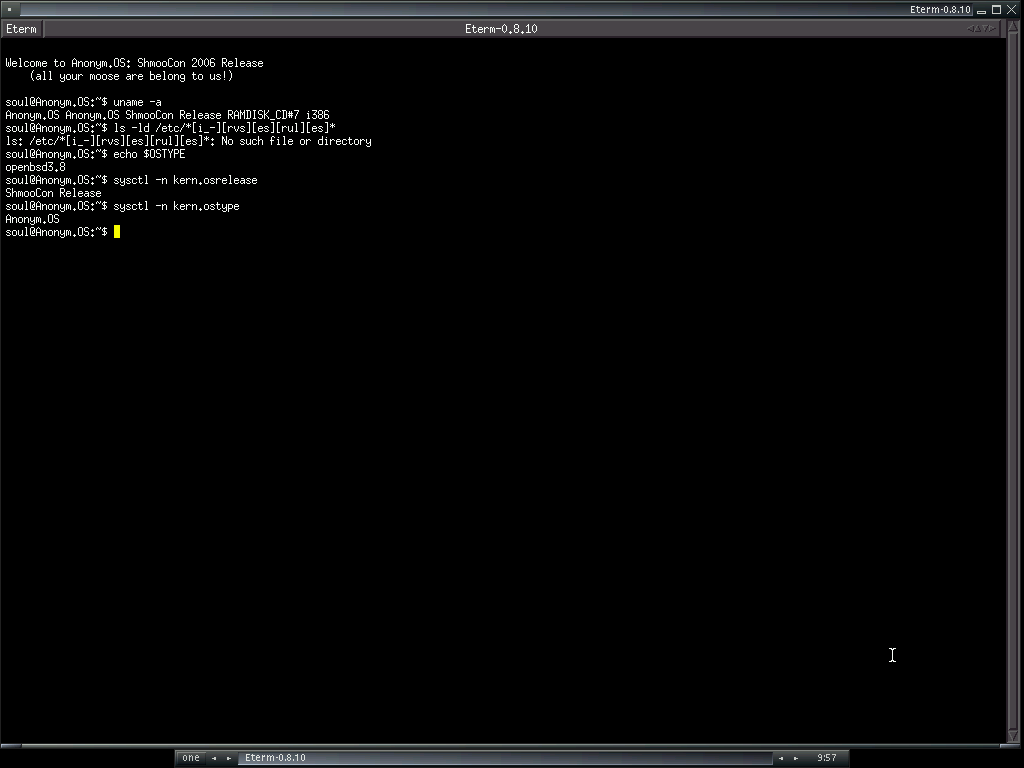Image resolution: width=1024 pixels, height=768 pixels.
Task: Close the Eterm-0.8.10 window
Action: click(1012, 9)
